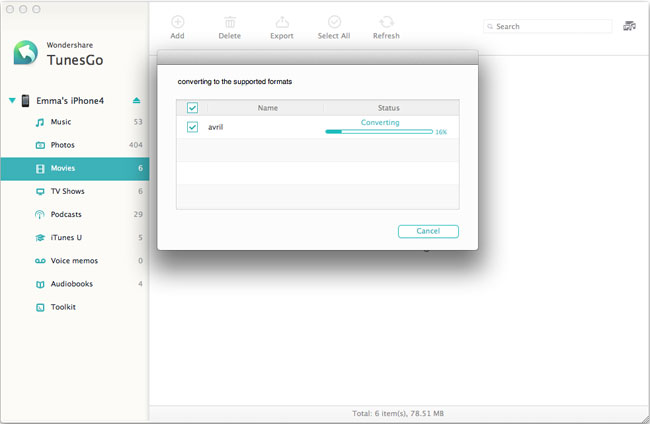Click the 16% progress value
Image resolution: width=650 pixels, height=424 pixels.
(441, 132)
